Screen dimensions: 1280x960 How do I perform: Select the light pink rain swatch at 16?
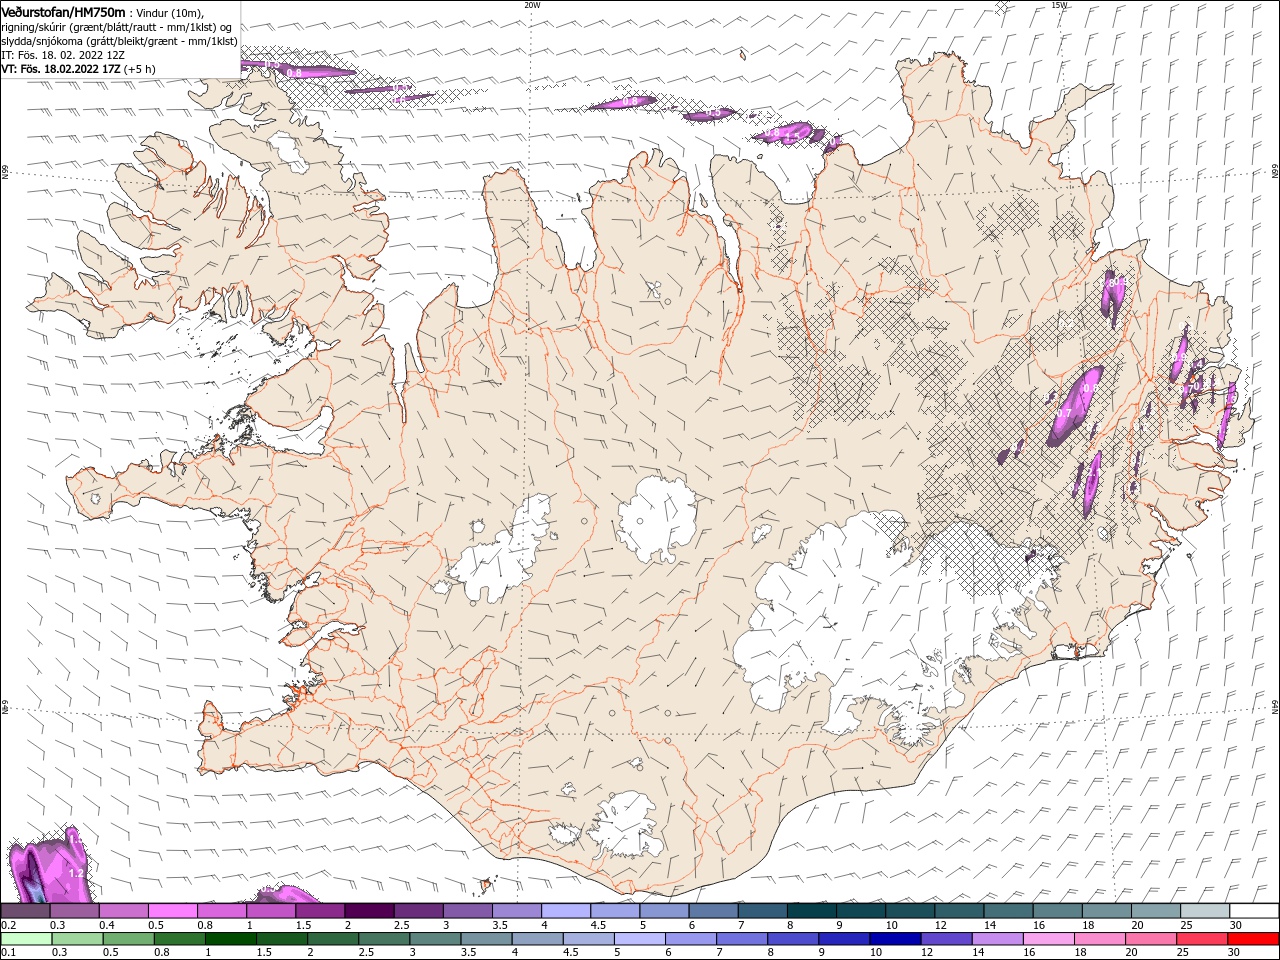[1048, 938]
